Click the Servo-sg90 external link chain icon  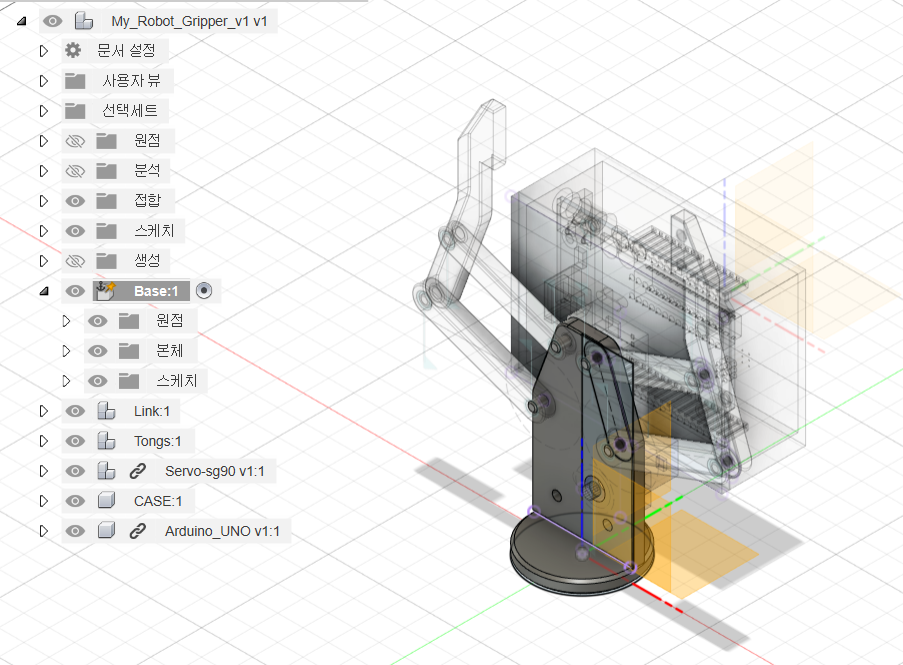137,470
